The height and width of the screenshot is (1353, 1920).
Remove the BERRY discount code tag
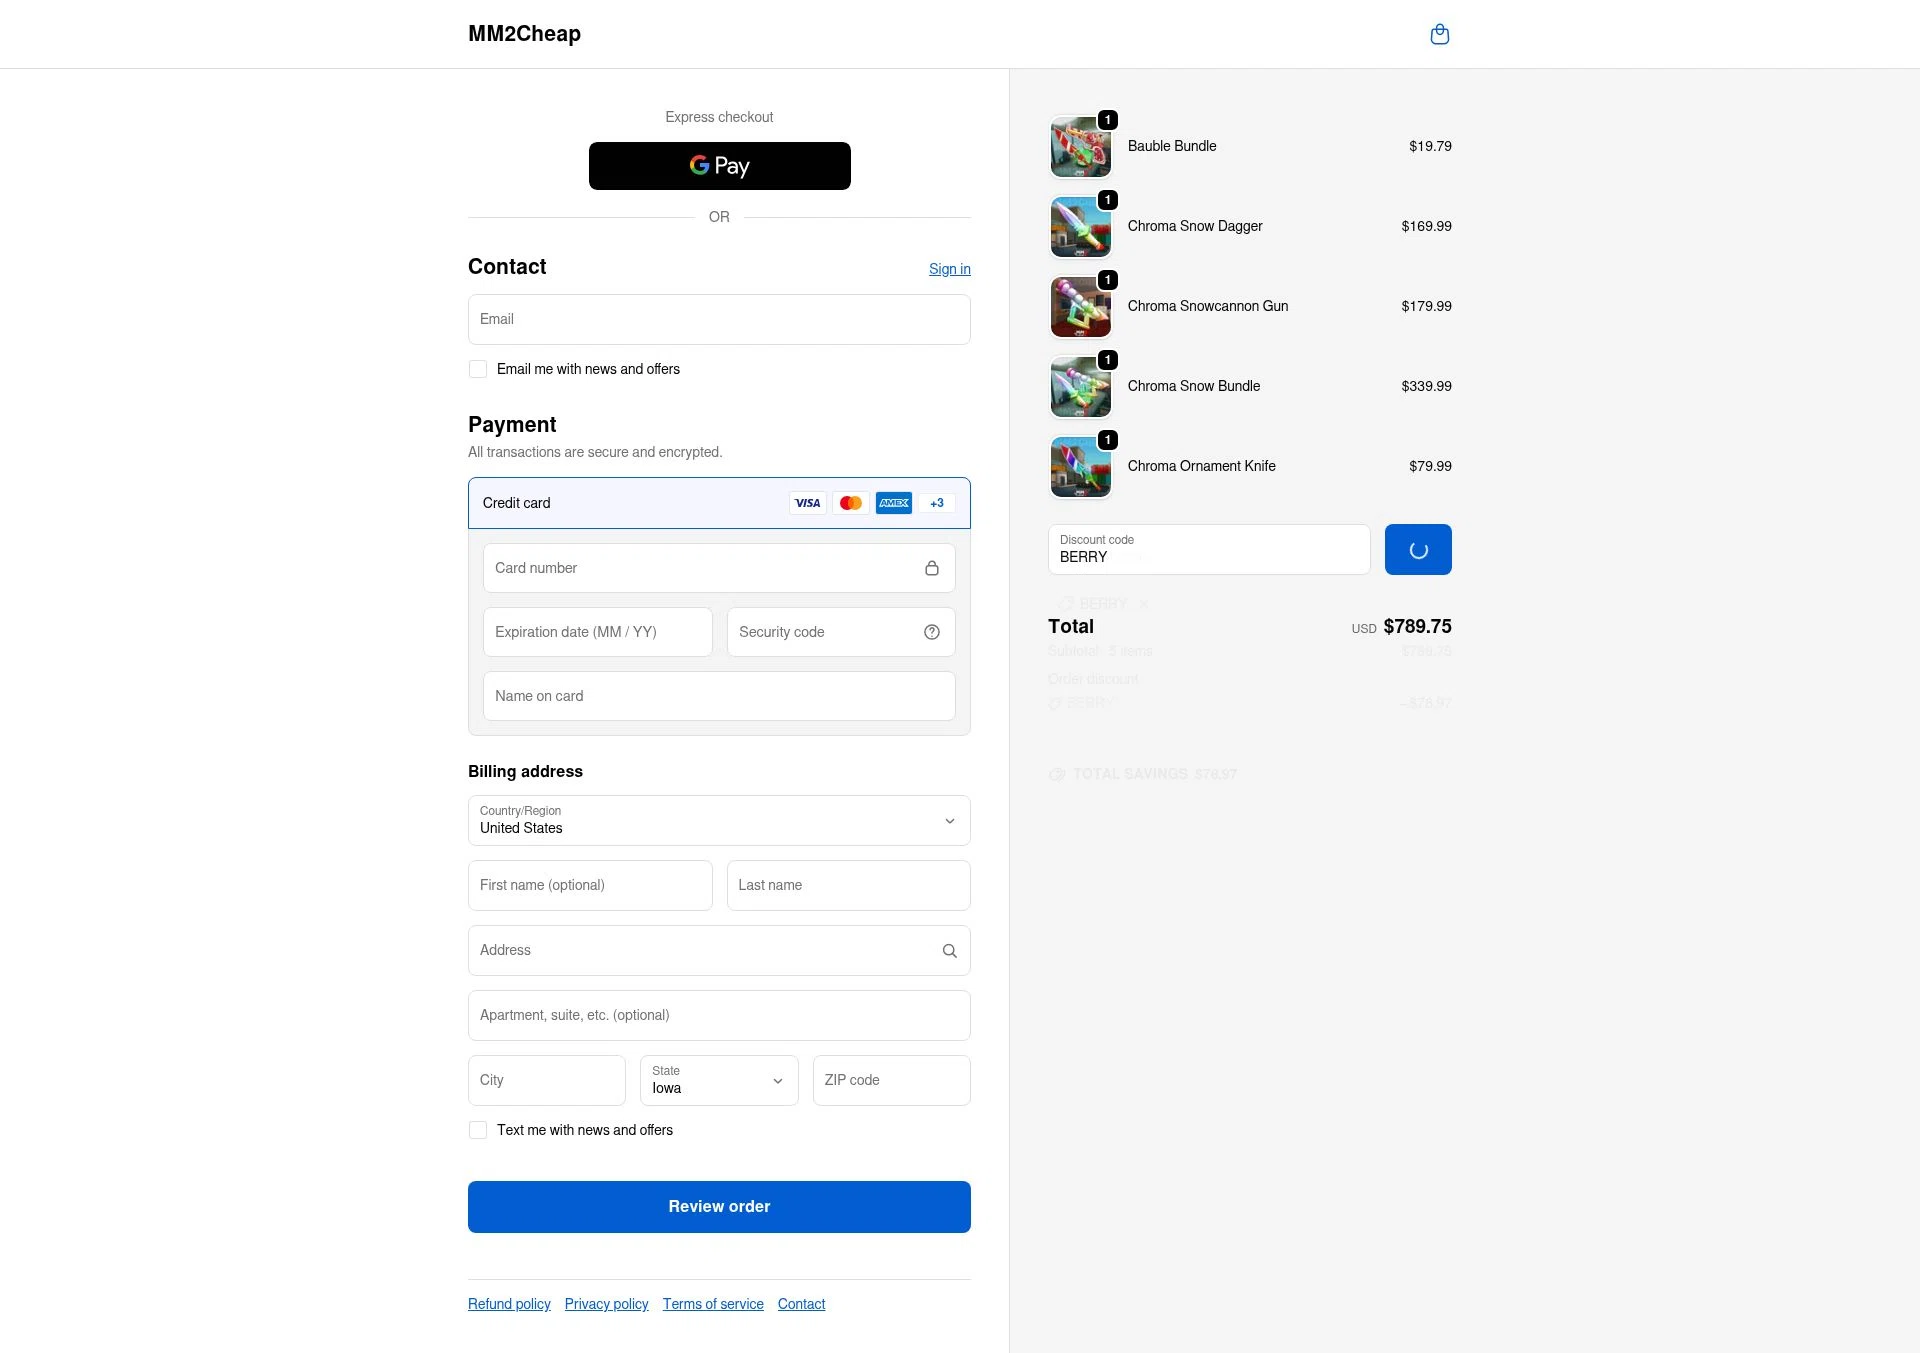(x=1143, y=604)
